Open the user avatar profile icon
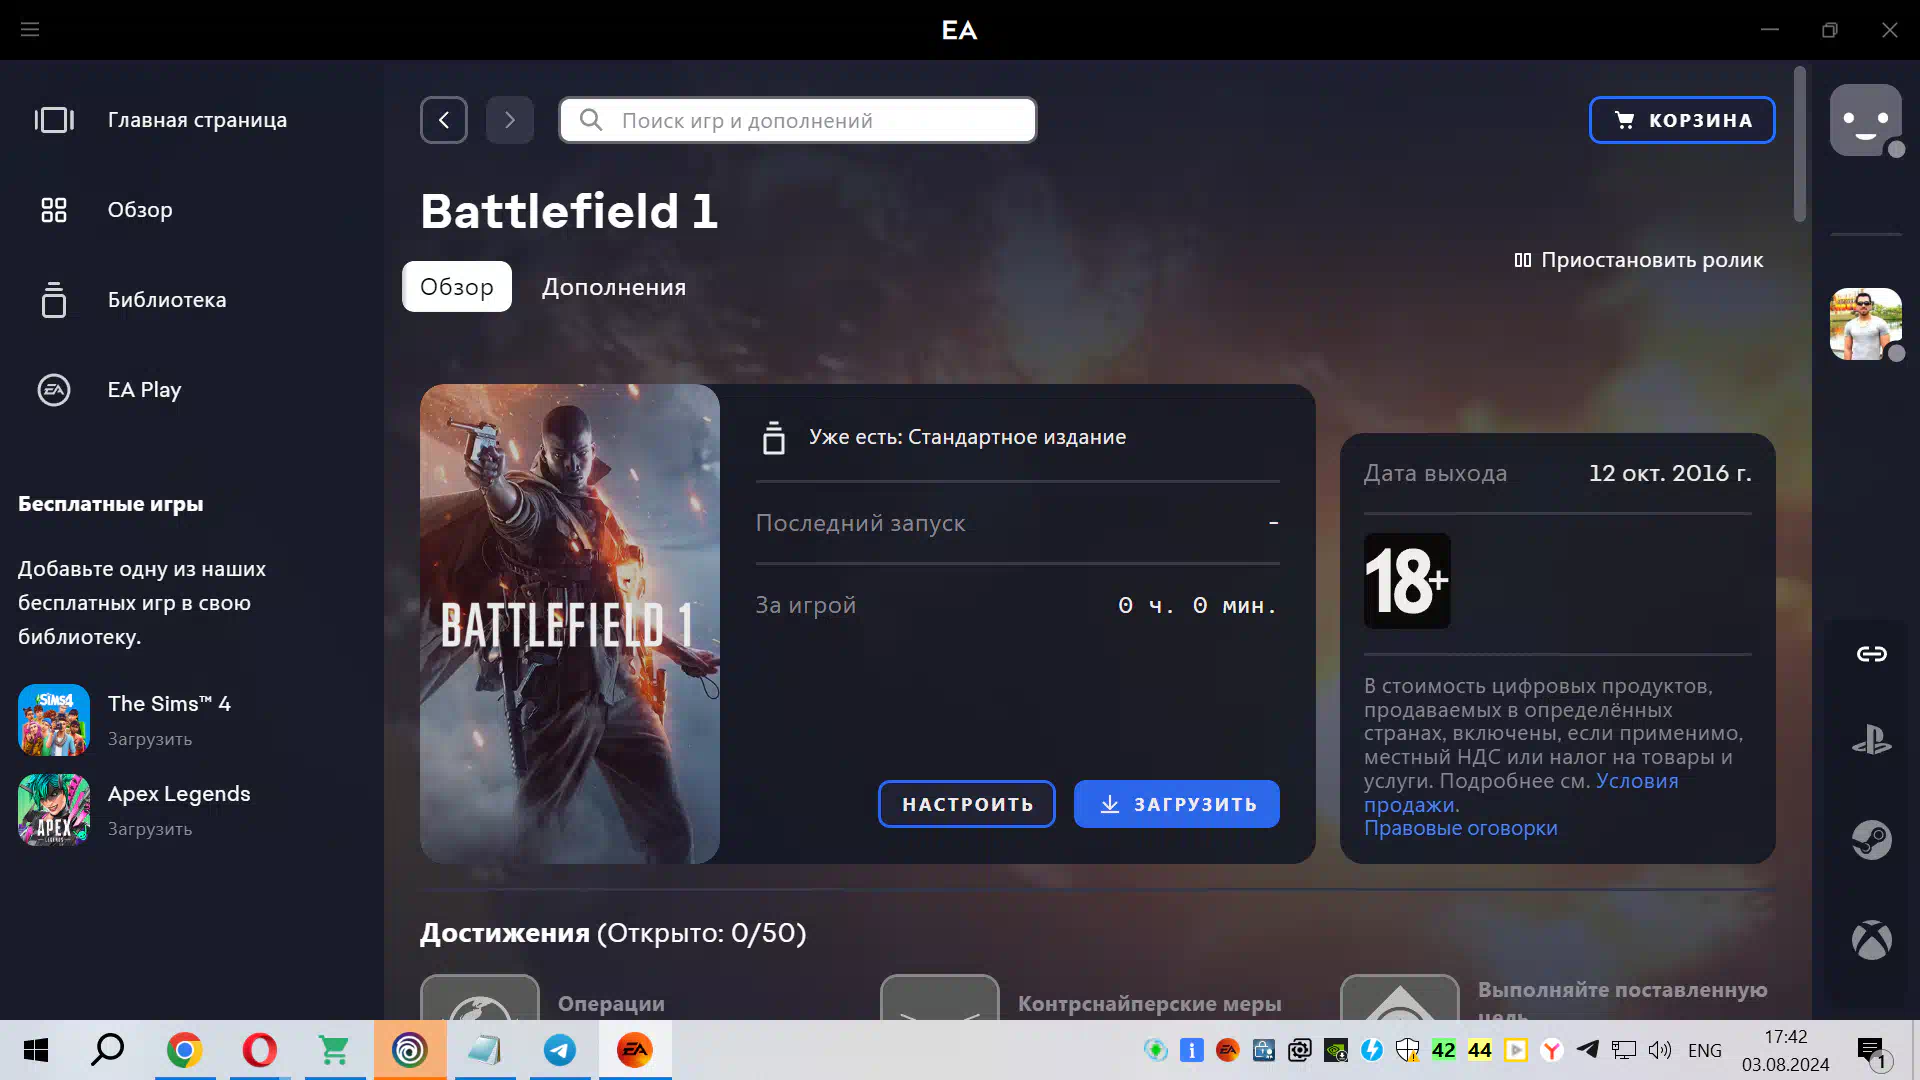 tap(1866, 120)
